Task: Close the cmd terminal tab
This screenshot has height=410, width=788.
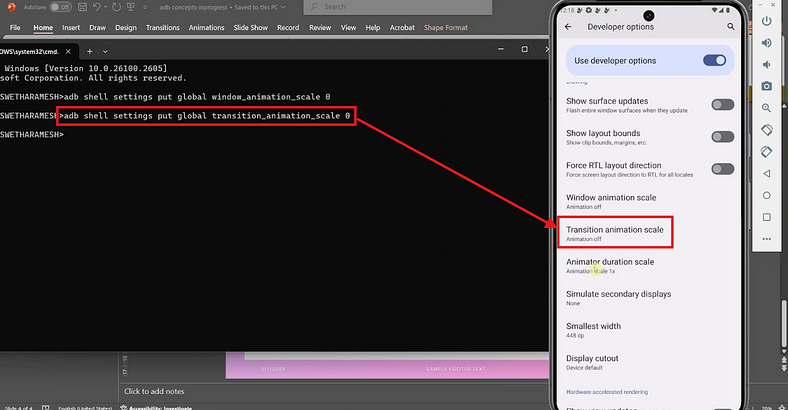Action: click(x=68, y=51)
